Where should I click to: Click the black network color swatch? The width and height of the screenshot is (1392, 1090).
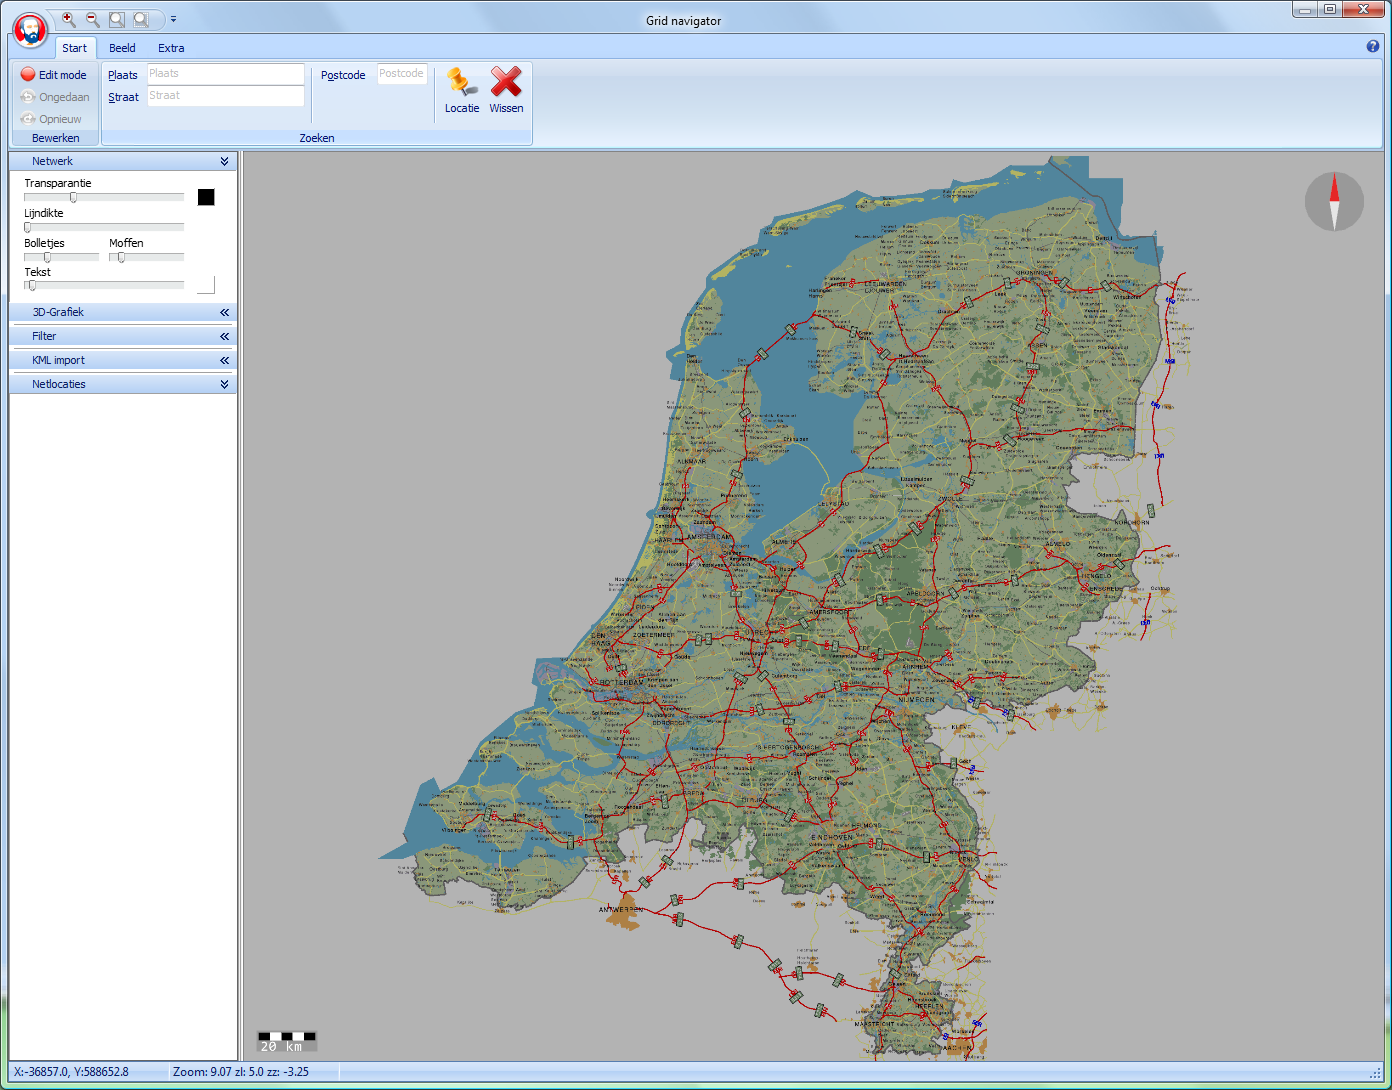pos(206,197)
